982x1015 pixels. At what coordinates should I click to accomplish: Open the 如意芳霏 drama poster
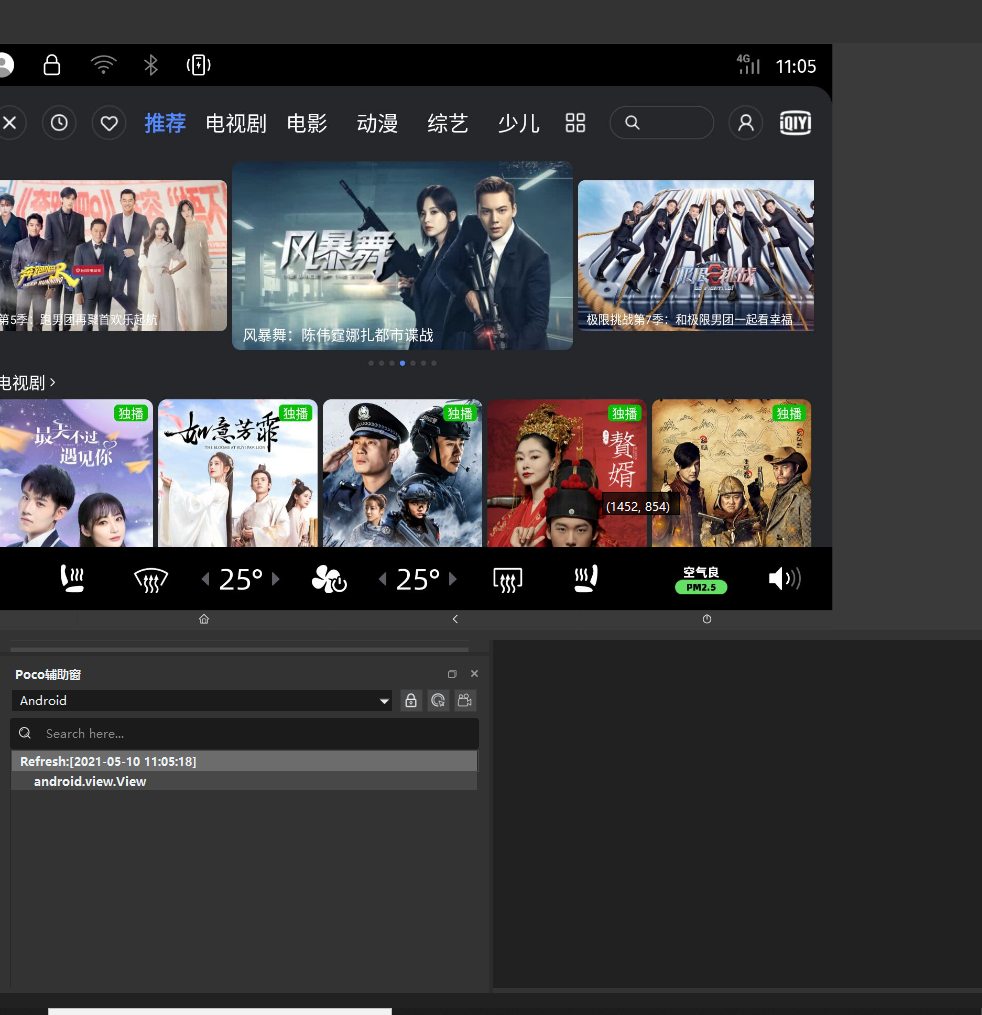pyautogui.click(x=238, y=473)
